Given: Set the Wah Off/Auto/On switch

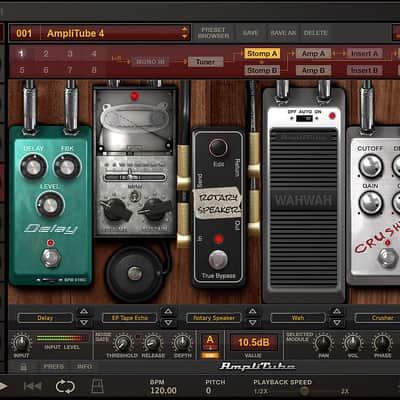Looking at the screenshot, I should [x=304, y=118].
